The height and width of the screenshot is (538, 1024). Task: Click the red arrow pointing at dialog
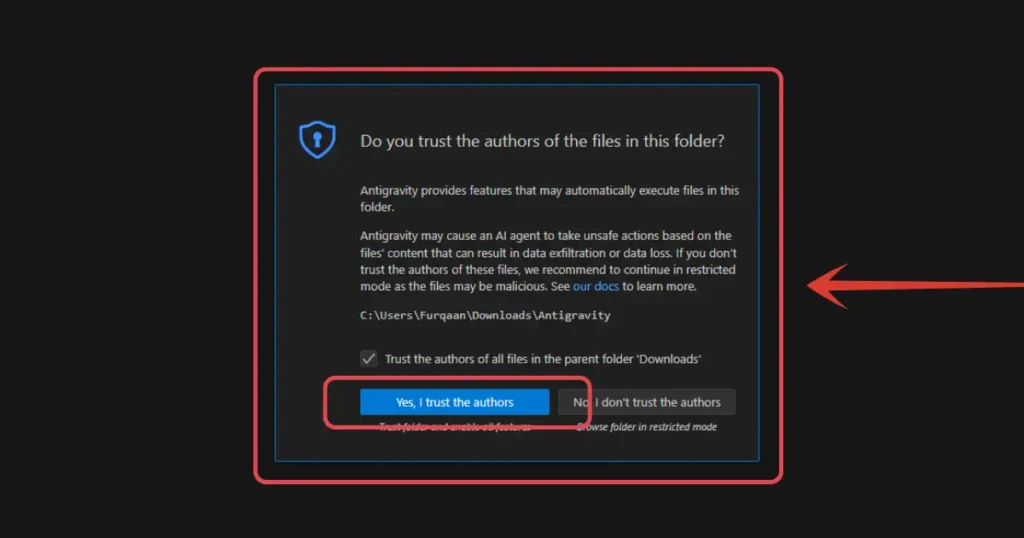[914, 285]
